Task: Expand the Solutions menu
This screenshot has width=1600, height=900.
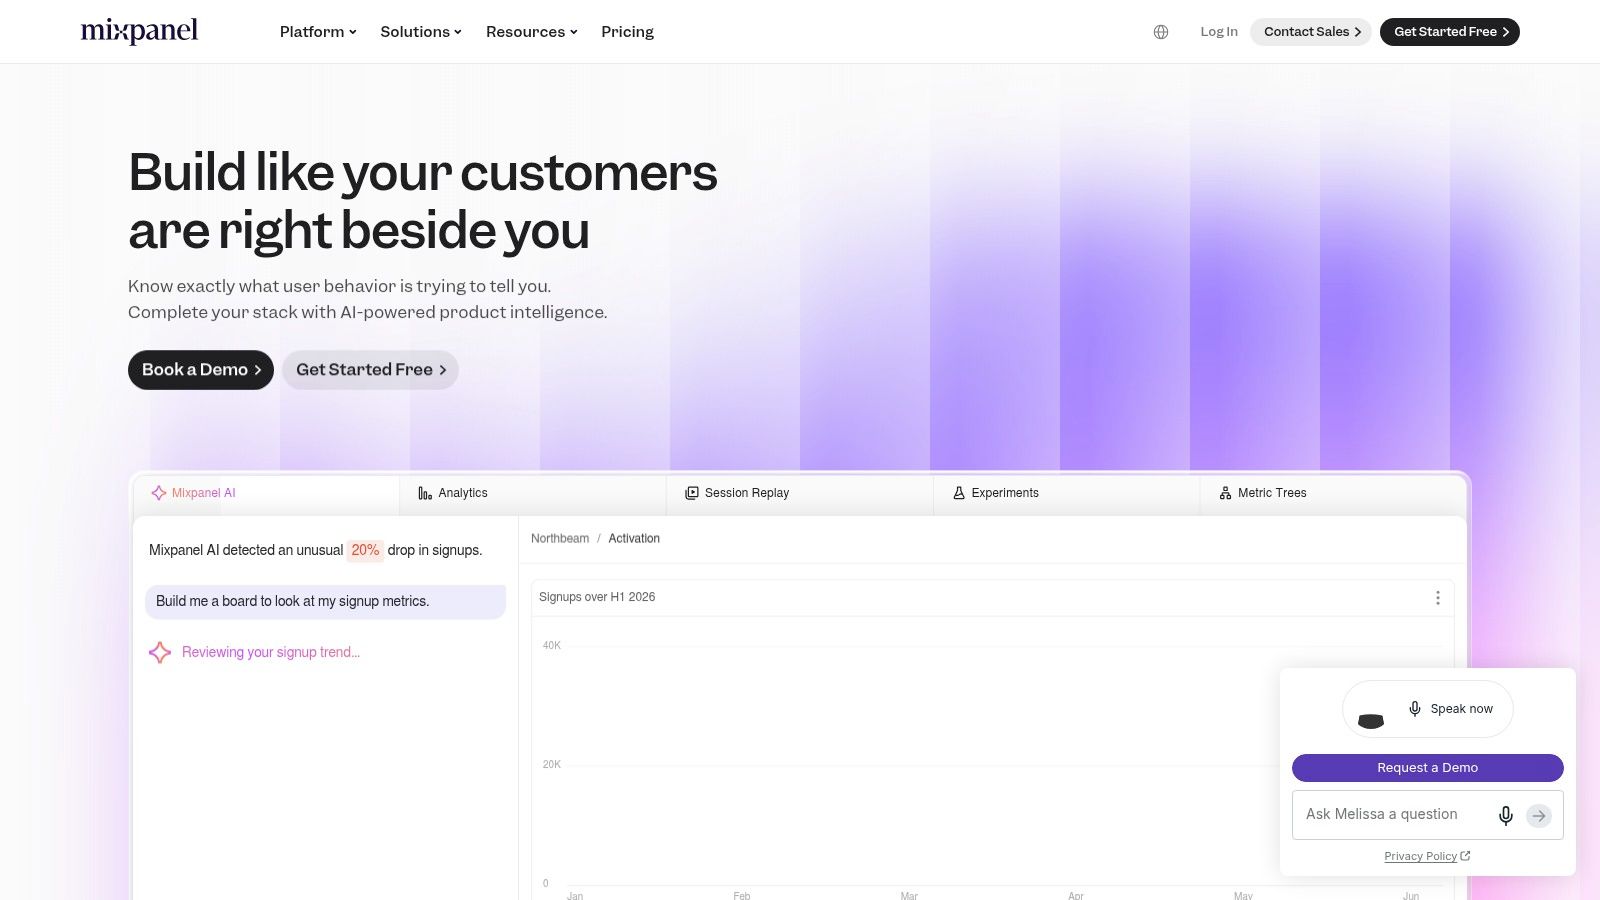Action: pyautogui.click(x=421, y=32)
